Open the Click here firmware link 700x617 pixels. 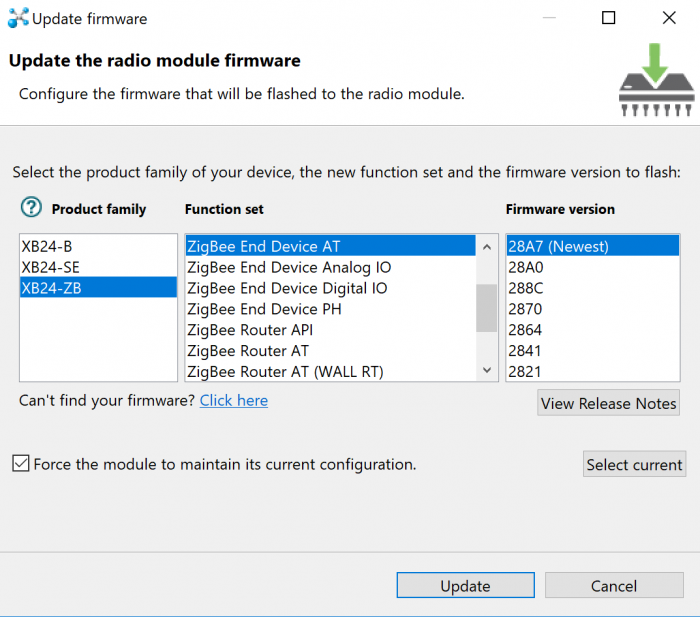(233, 400)
